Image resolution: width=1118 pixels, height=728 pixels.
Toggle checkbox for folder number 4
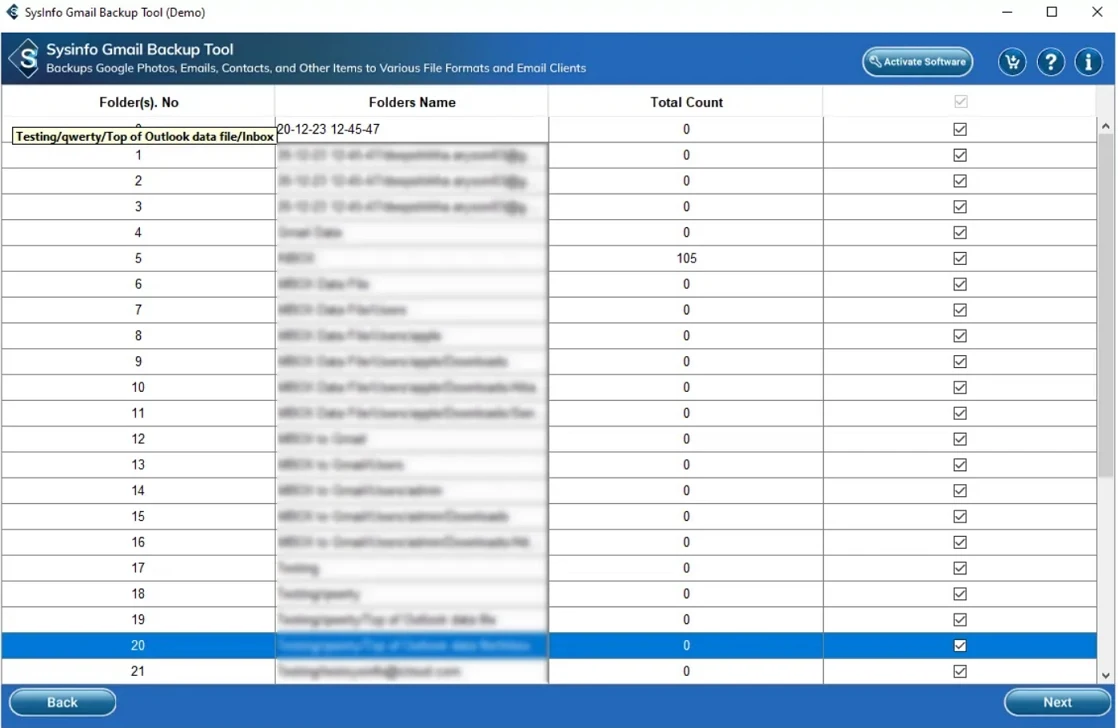(x=960, y=232)
